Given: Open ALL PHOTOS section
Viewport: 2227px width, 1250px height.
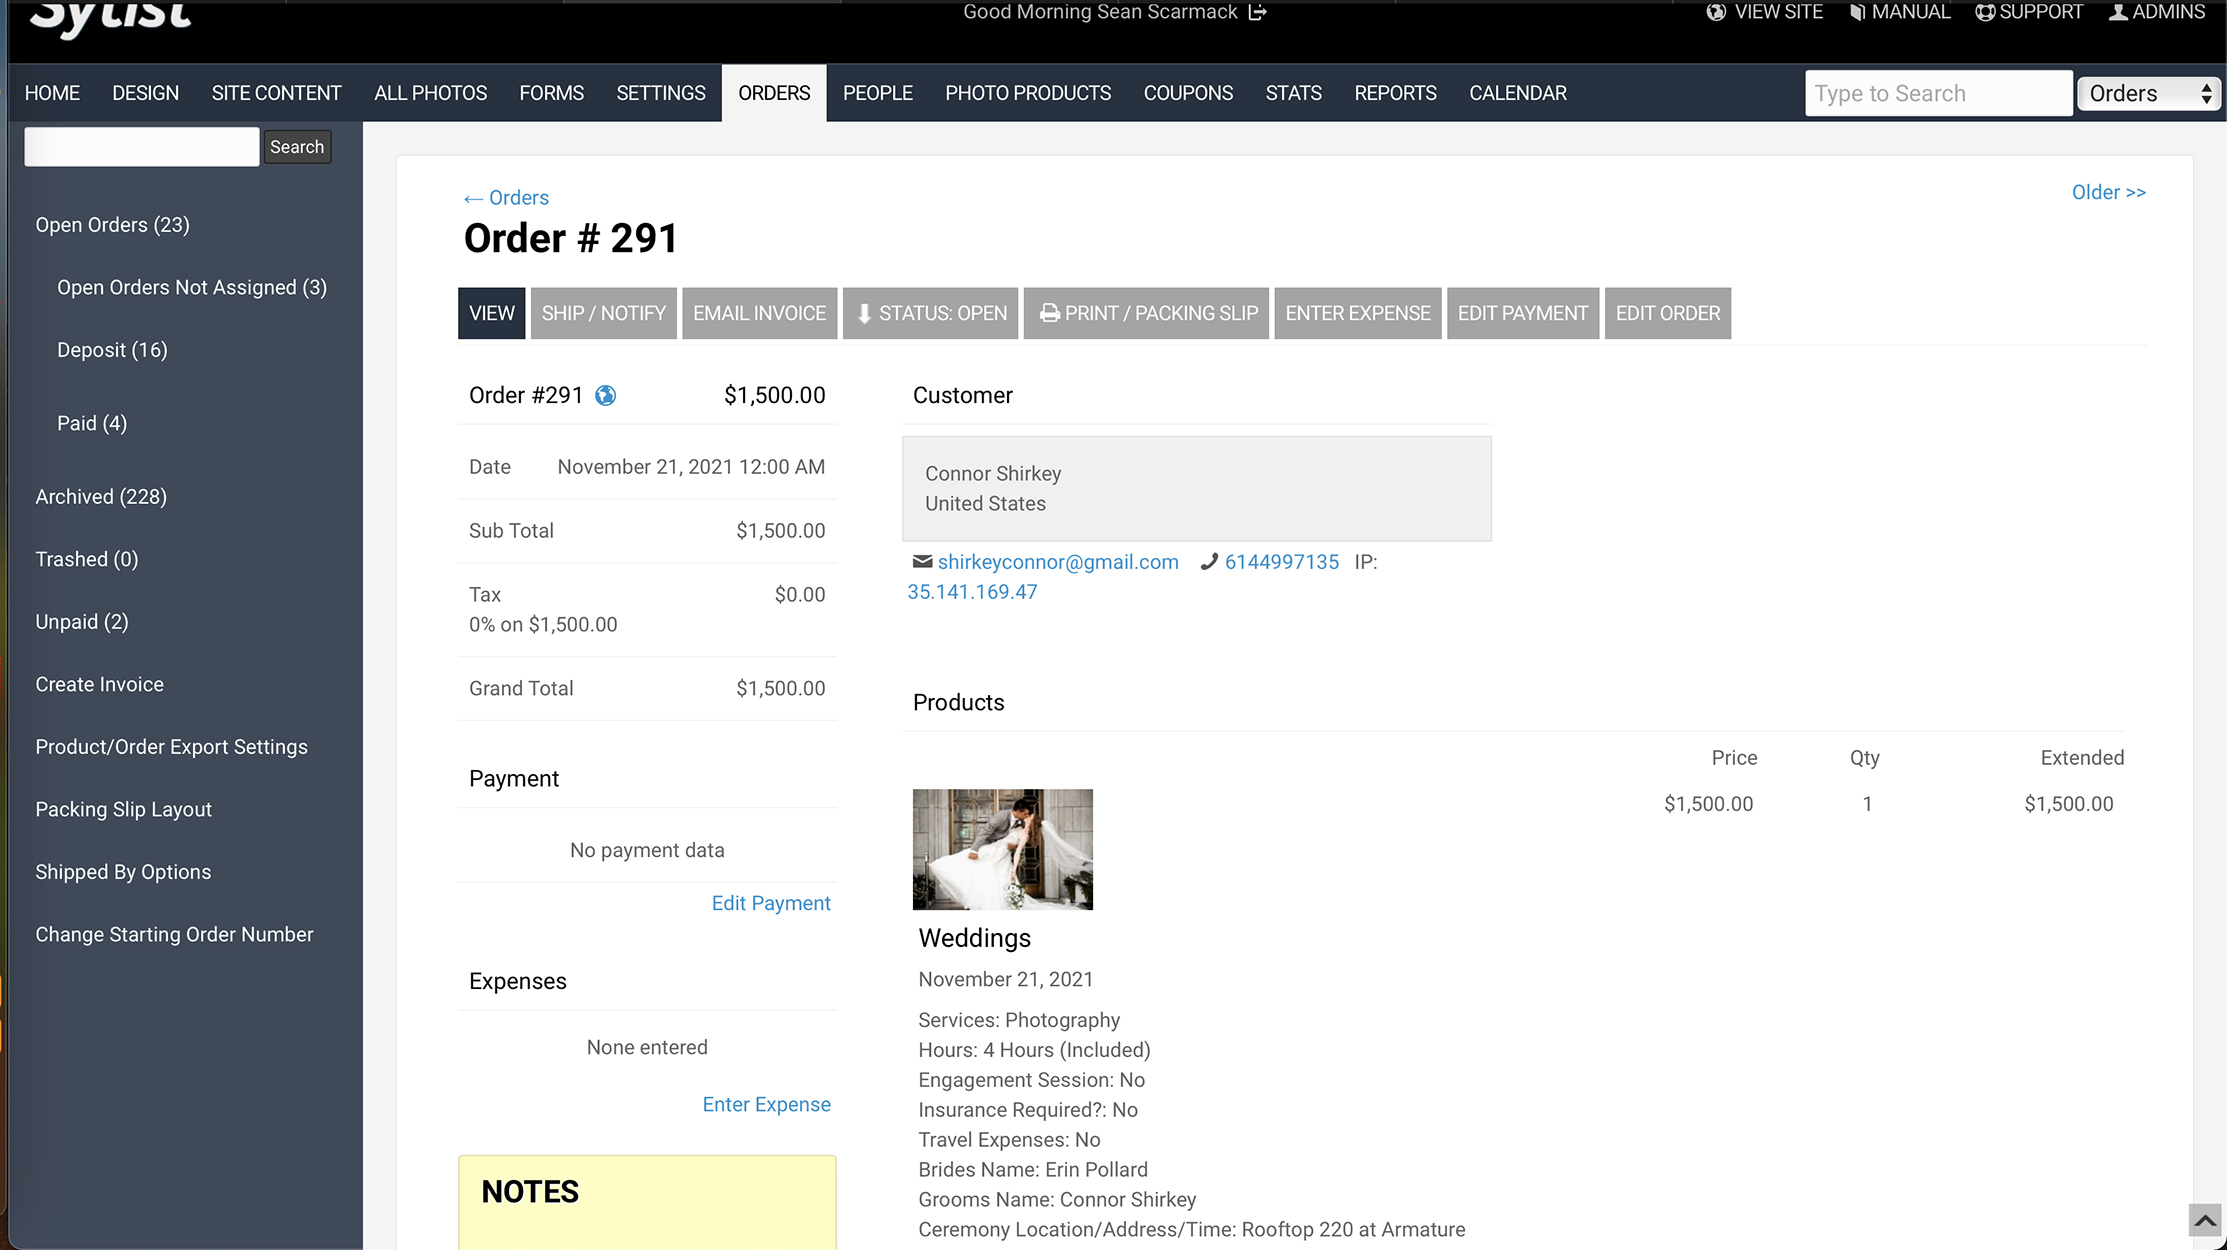Looking at the screenshot, I should (431, 93).
